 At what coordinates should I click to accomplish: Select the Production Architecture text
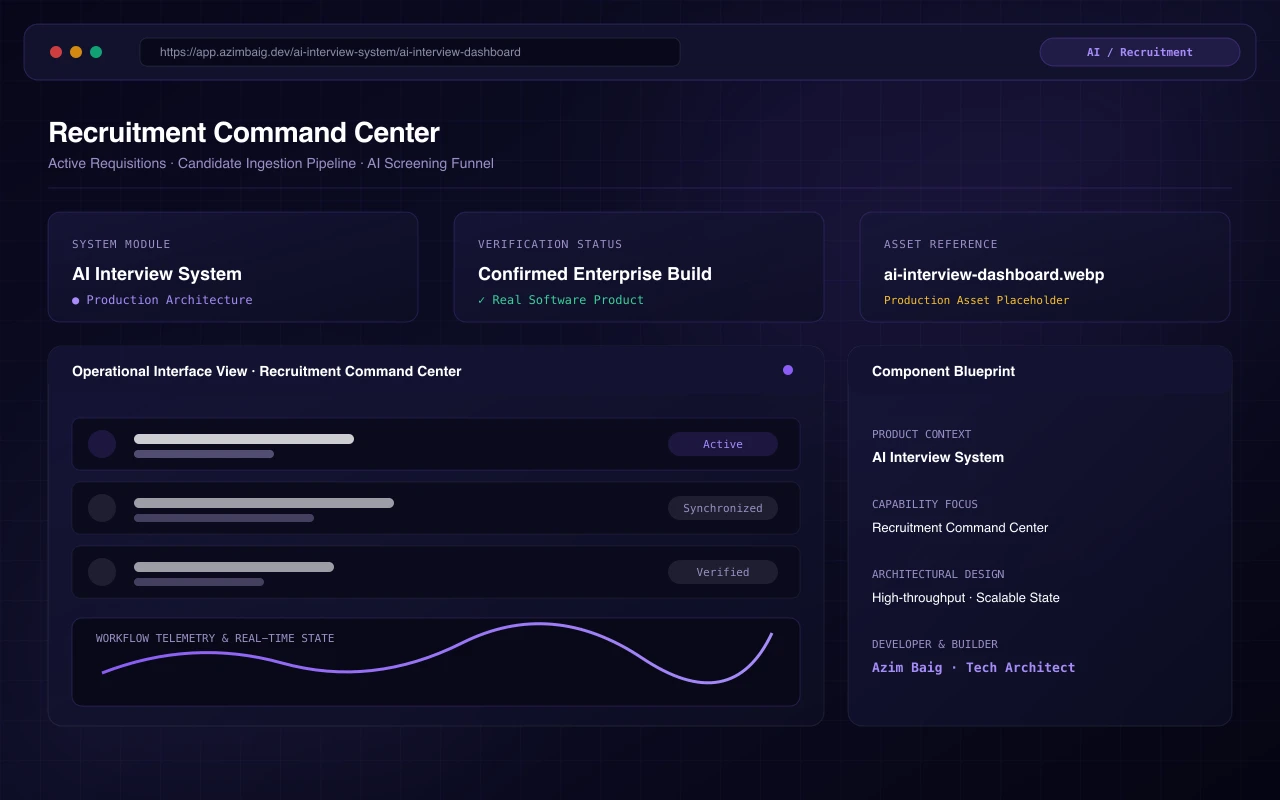pyautogui.click(x=169, y=300)
